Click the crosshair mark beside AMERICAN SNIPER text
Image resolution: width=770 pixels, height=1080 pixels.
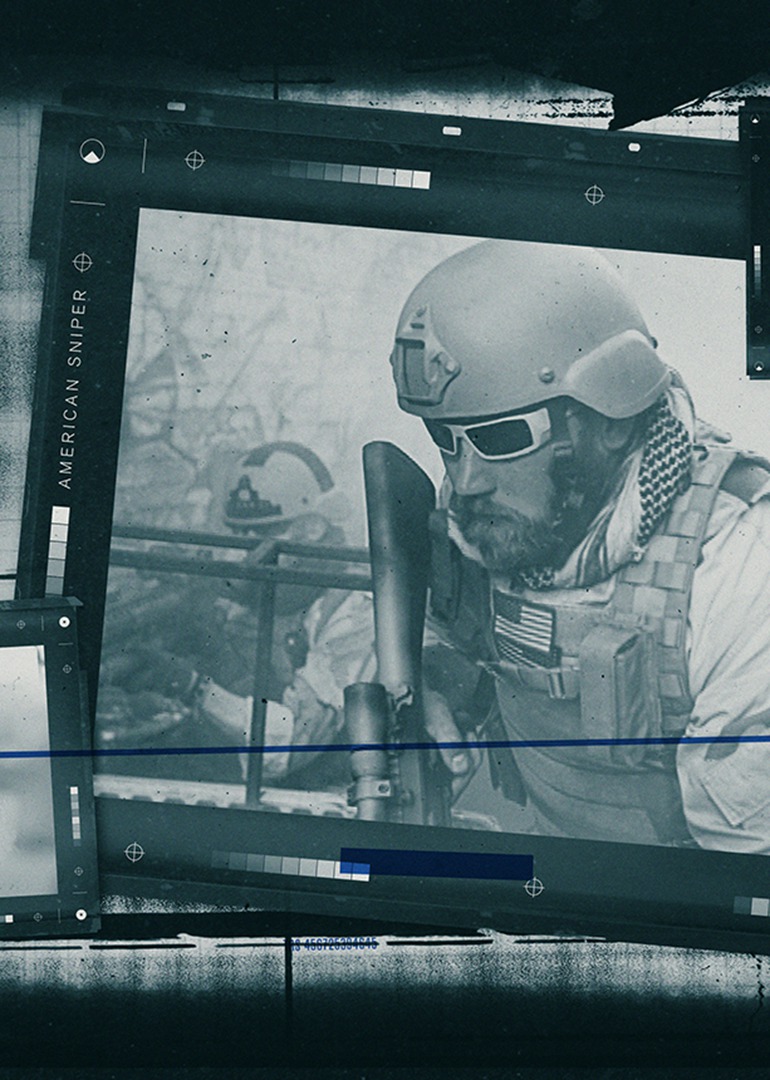pos(83,262)
